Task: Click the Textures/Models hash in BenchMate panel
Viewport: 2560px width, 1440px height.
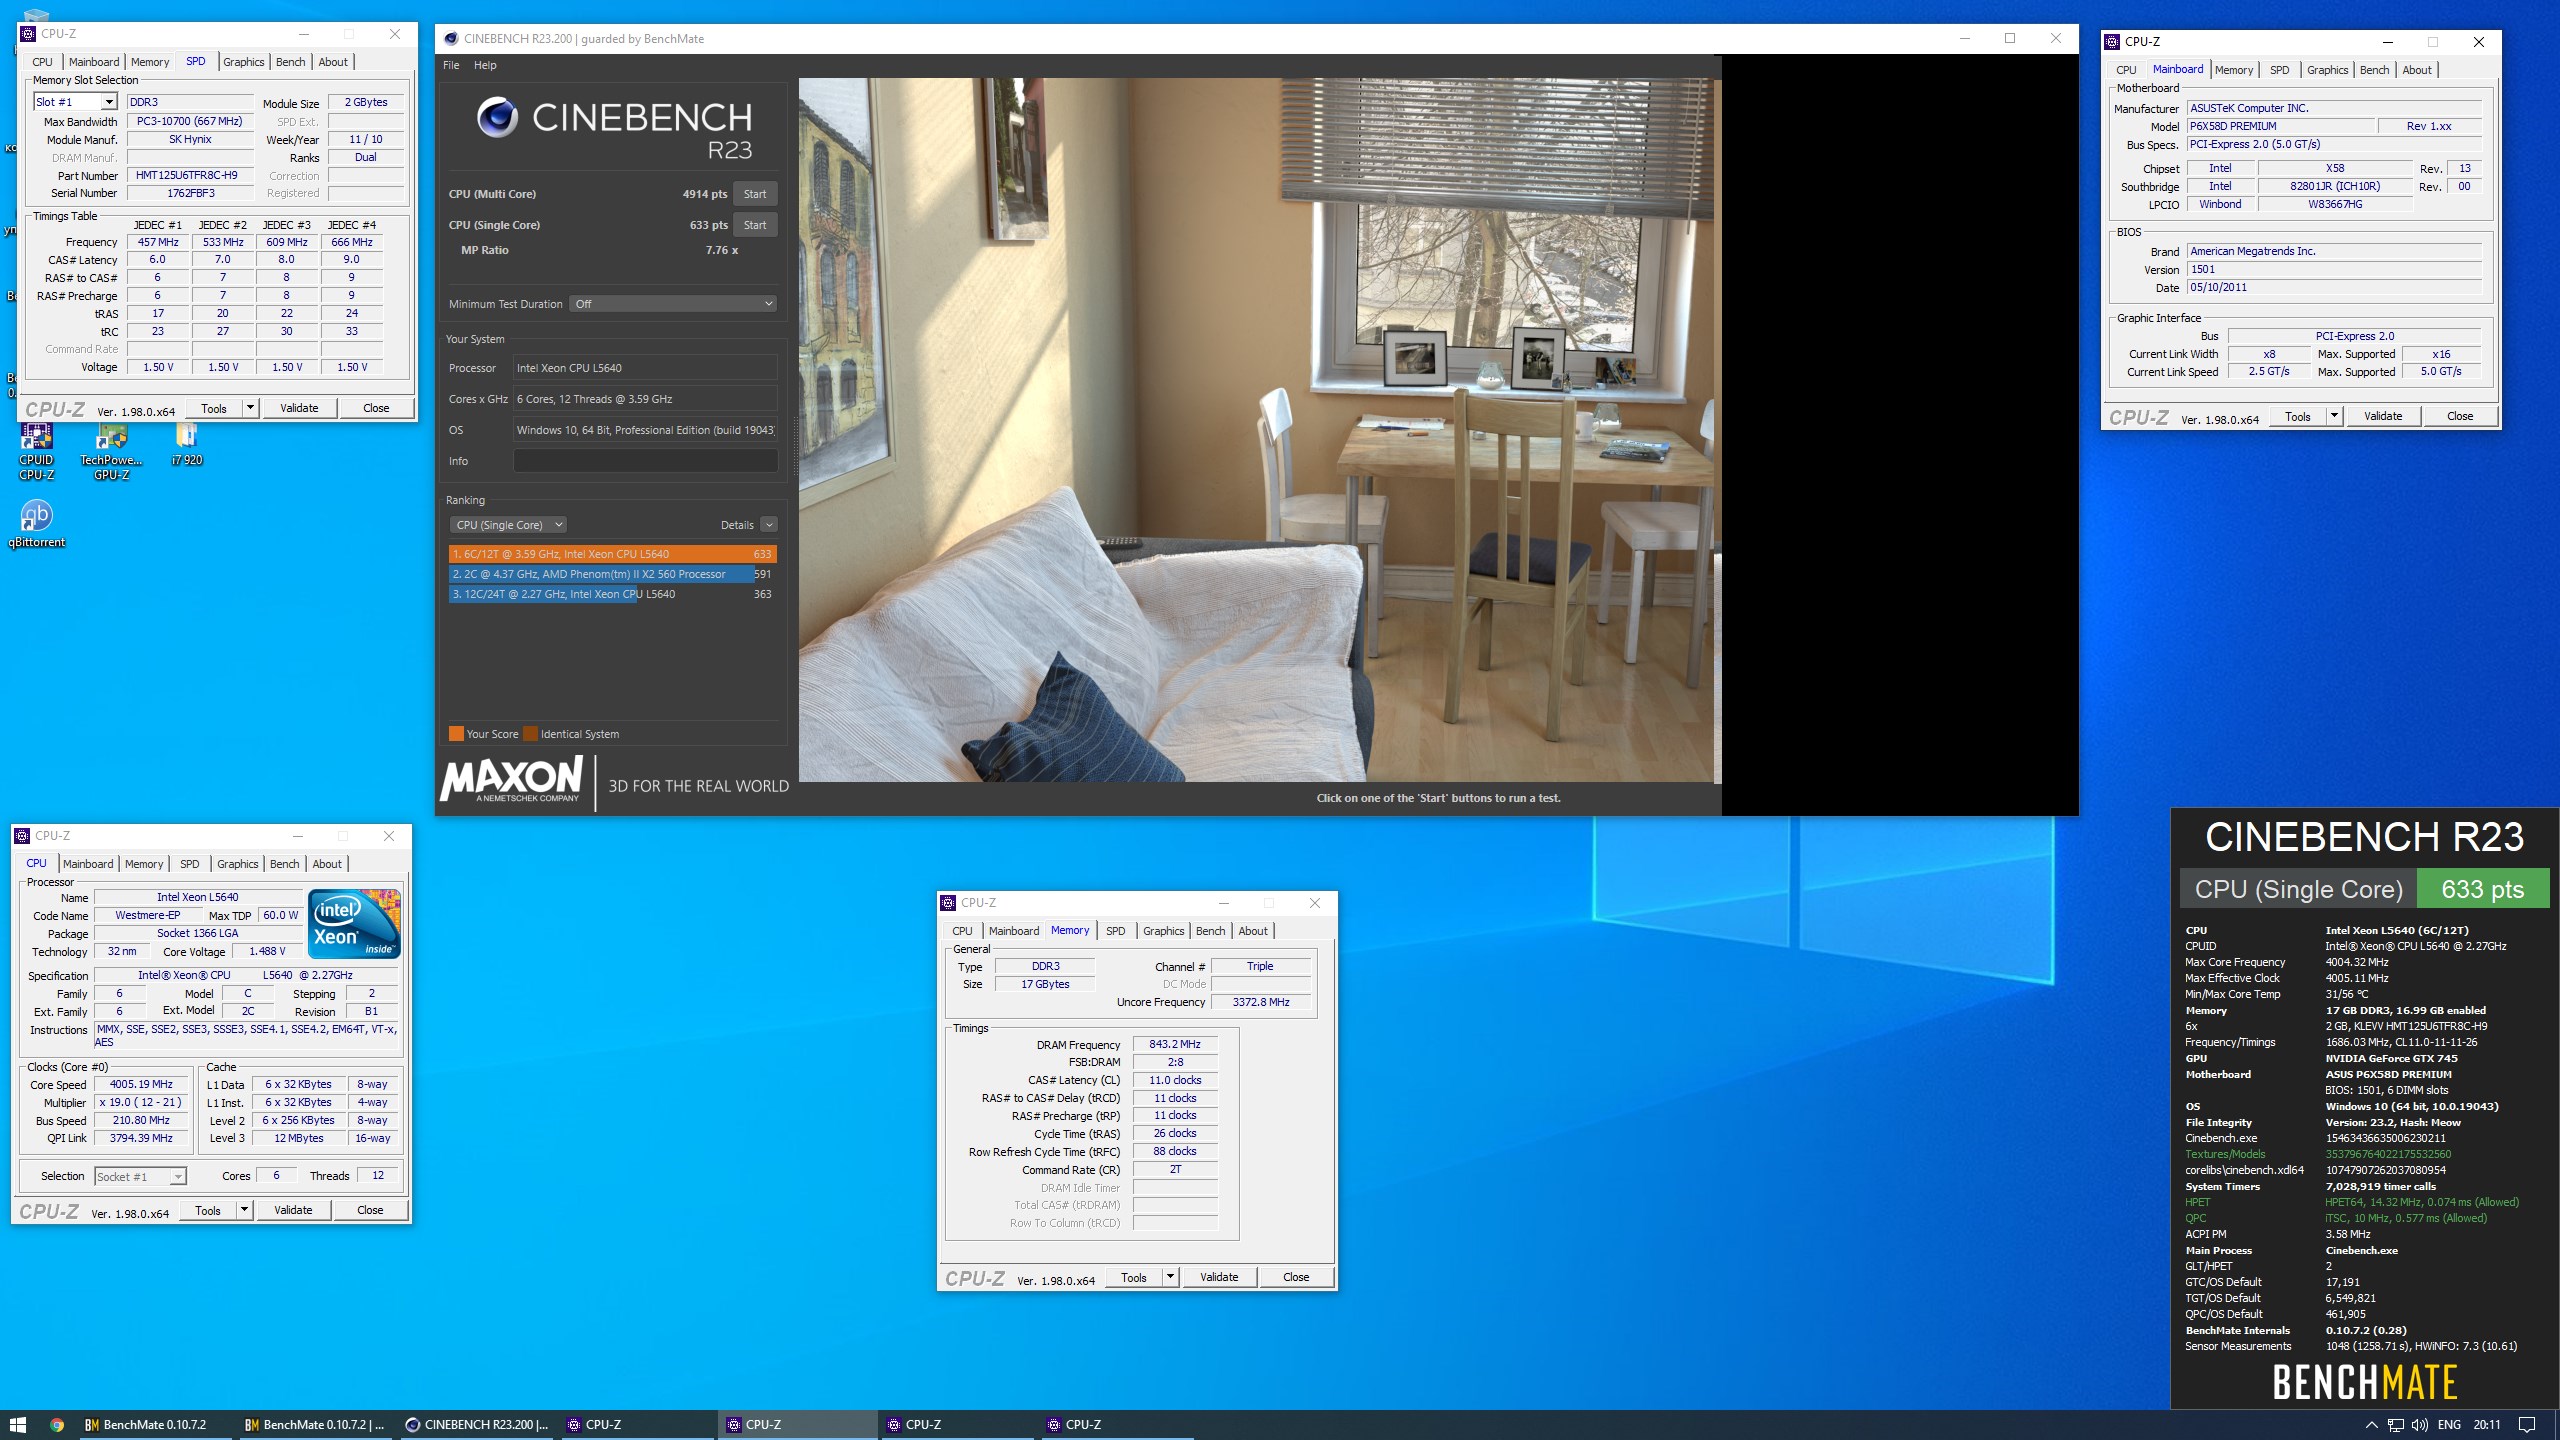Action: [2388, 1154]
